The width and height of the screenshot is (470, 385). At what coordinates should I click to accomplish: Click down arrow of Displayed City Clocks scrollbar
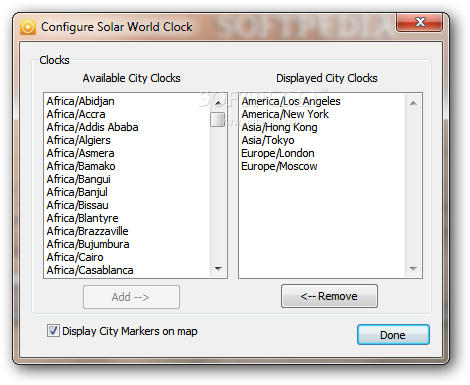413,268
